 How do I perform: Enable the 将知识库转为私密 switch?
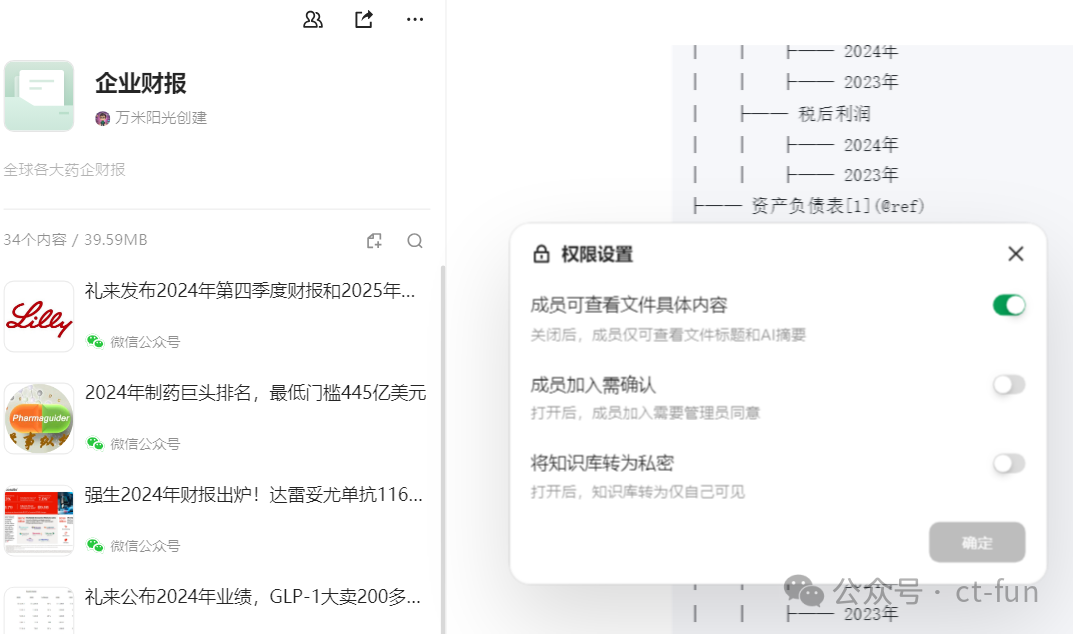1009,464
